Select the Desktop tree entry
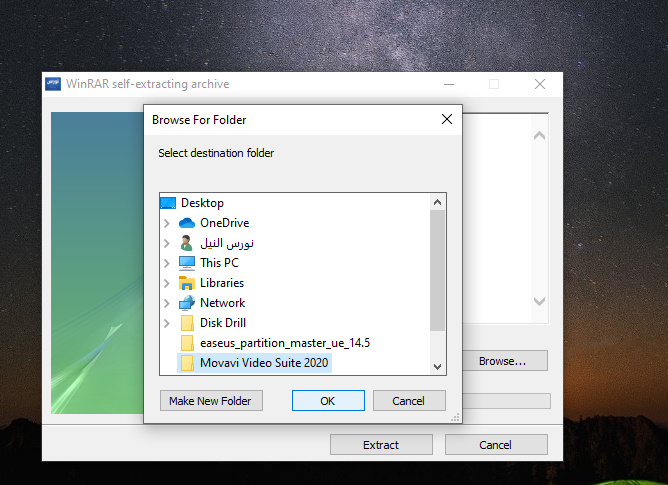Screen dimensions: 668x485 coord(202,203)
